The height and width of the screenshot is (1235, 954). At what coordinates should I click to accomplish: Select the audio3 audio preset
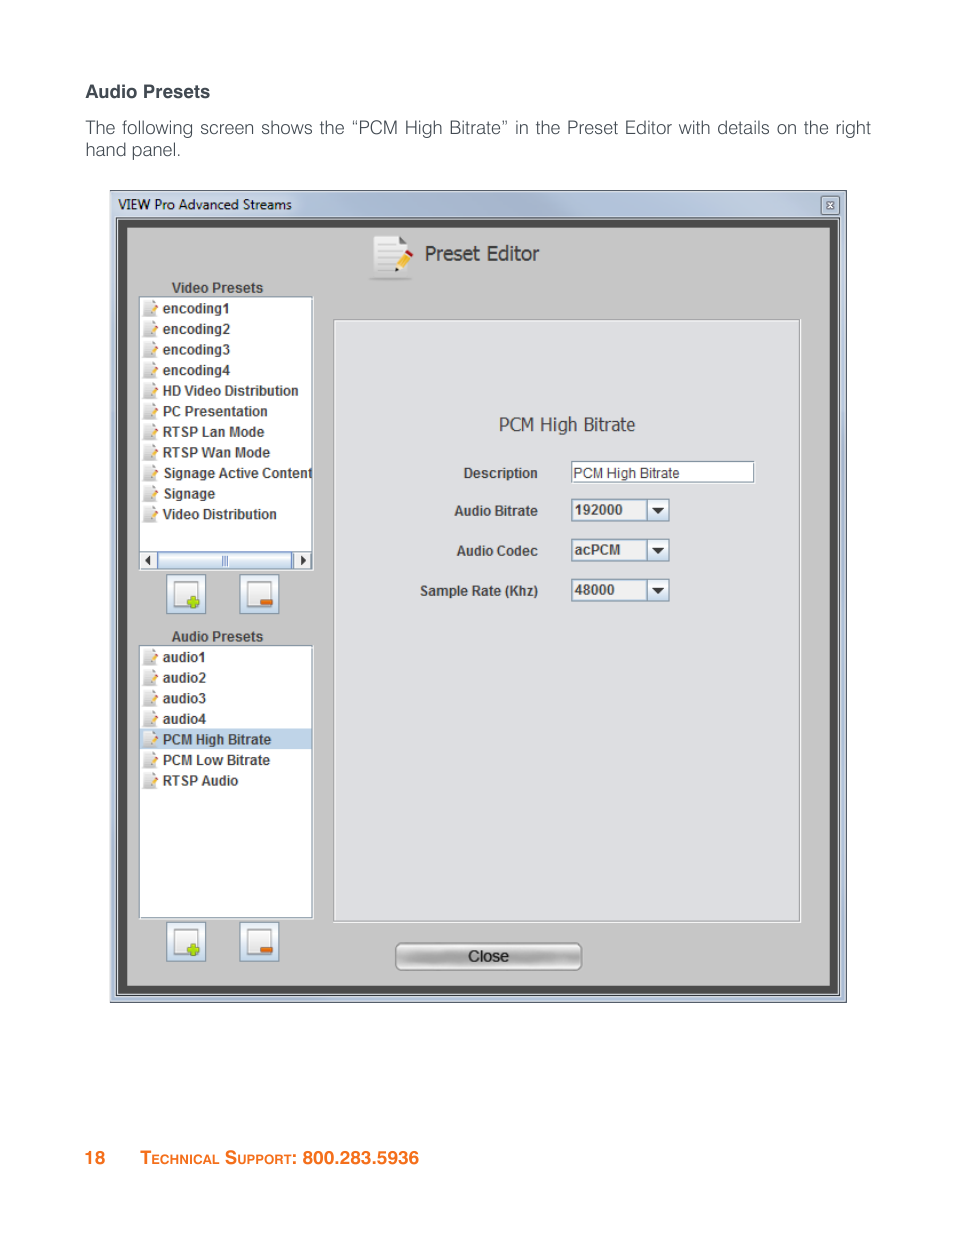click(x=184, y=698)
